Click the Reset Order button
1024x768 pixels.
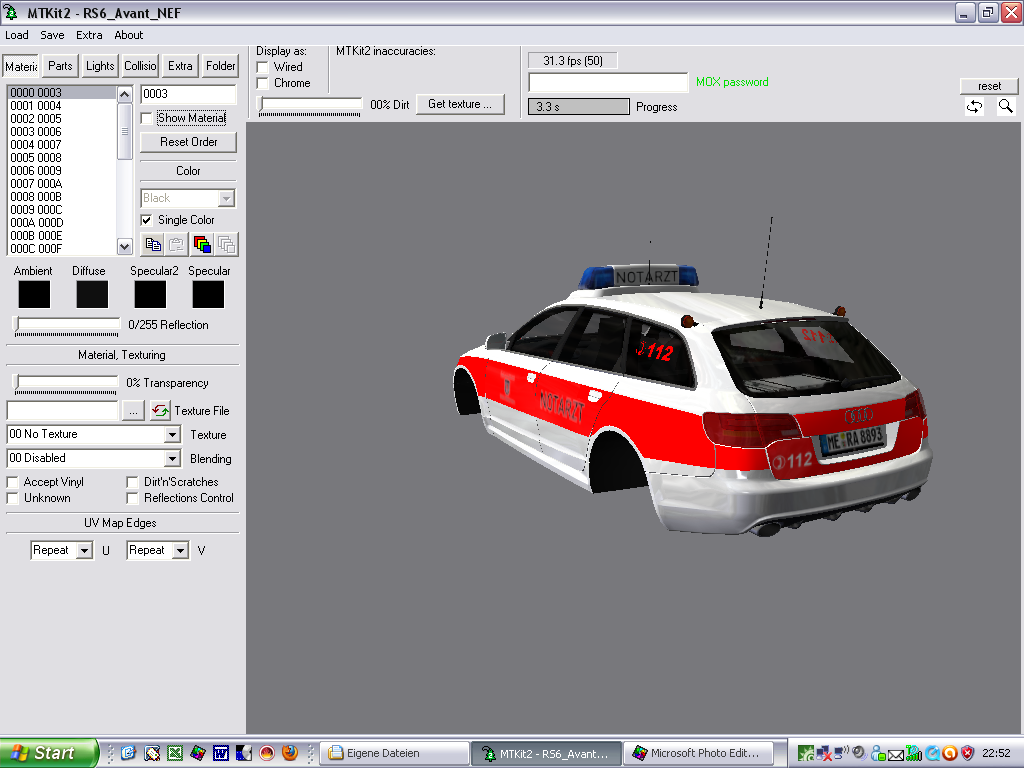pos(188,142)
